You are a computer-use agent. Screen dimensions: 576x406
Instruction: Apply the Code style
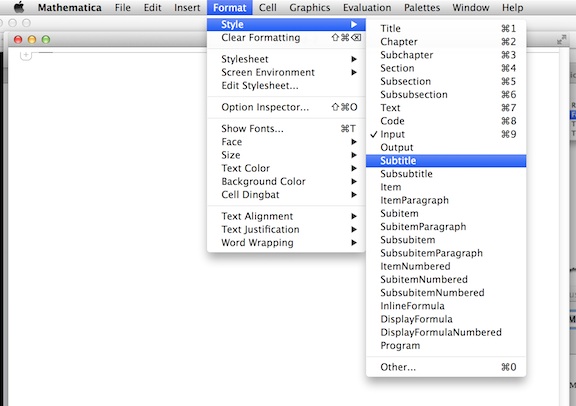click(446, 121)
